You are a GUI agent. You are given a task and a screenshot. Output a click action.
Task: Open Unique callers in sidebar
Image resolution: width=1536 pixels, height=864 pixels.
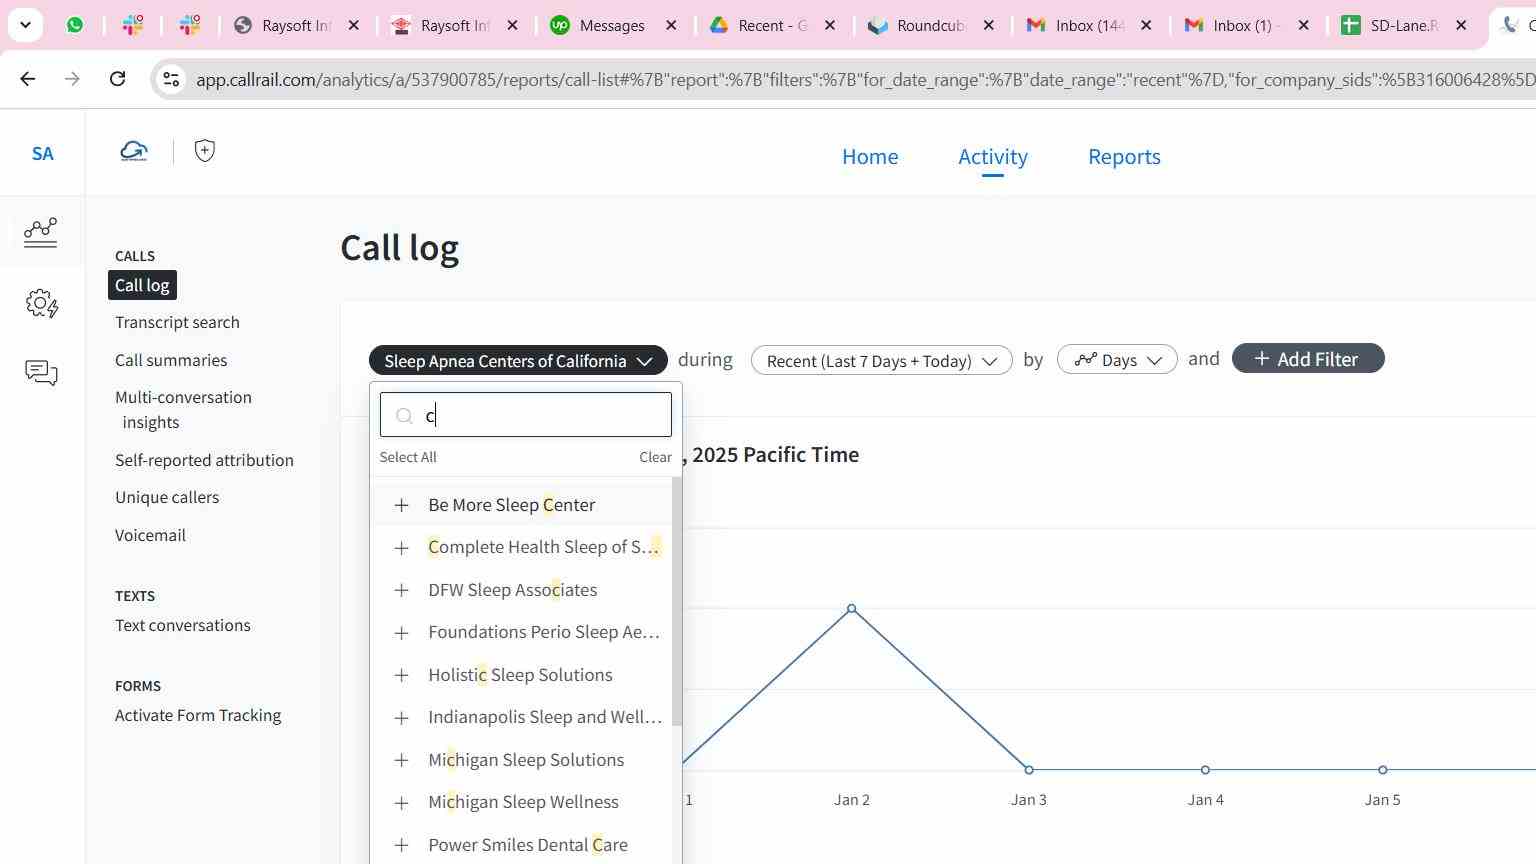click(167, 497)
